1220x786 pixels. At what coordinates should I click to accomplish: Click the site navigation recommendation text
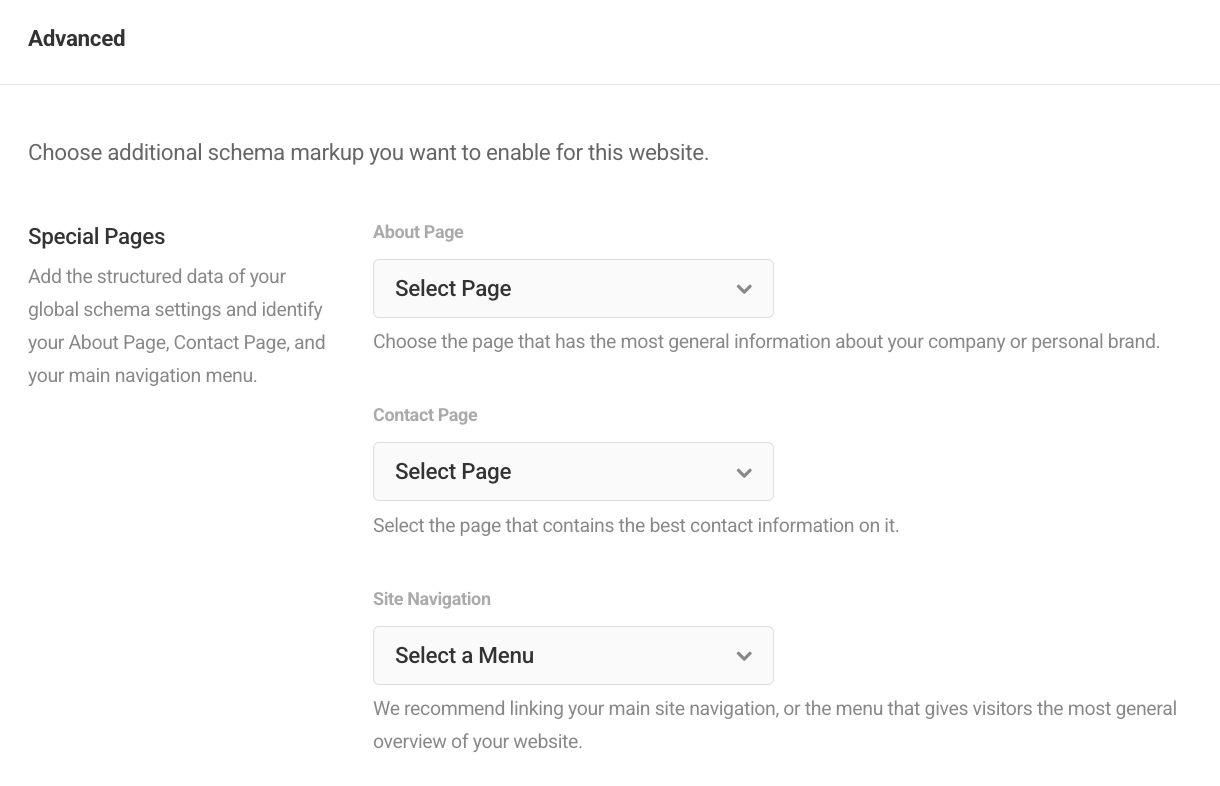[x=774, y=724]
